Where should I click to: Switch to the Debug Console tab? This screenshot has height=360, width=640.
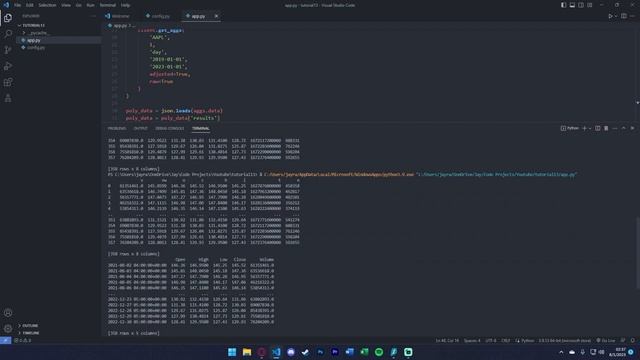[x=170, y=128]
